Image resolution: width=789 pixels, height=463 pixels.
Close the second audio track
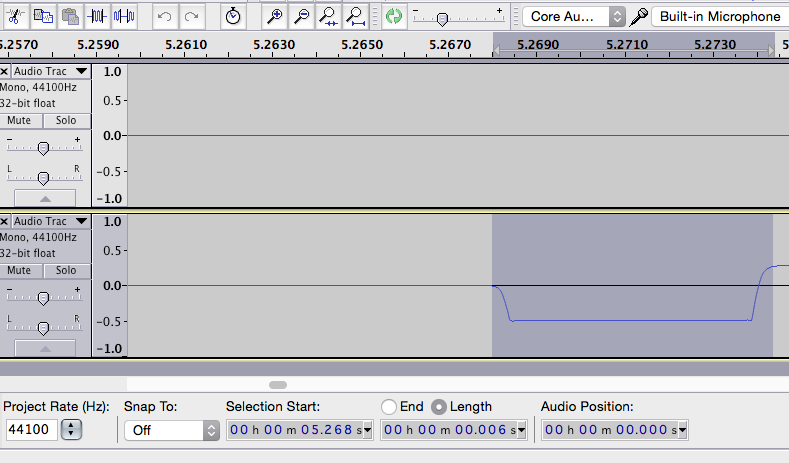[5, 222]
